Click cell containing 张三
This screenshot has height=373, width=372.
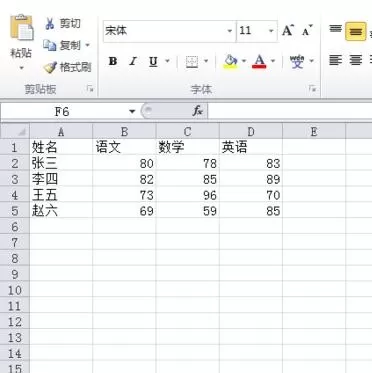[x=61, y=163]
